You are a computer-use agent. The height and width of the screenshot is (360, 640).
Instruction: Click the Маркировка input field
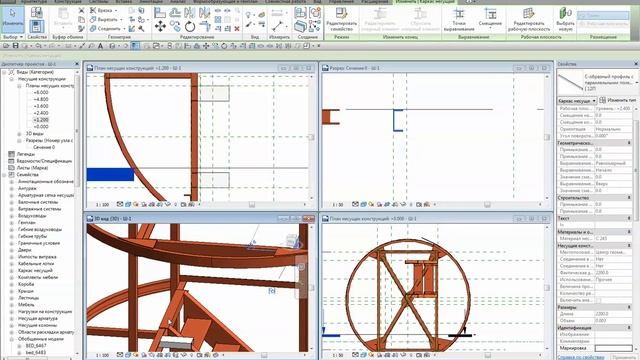[x=613, y=348]
